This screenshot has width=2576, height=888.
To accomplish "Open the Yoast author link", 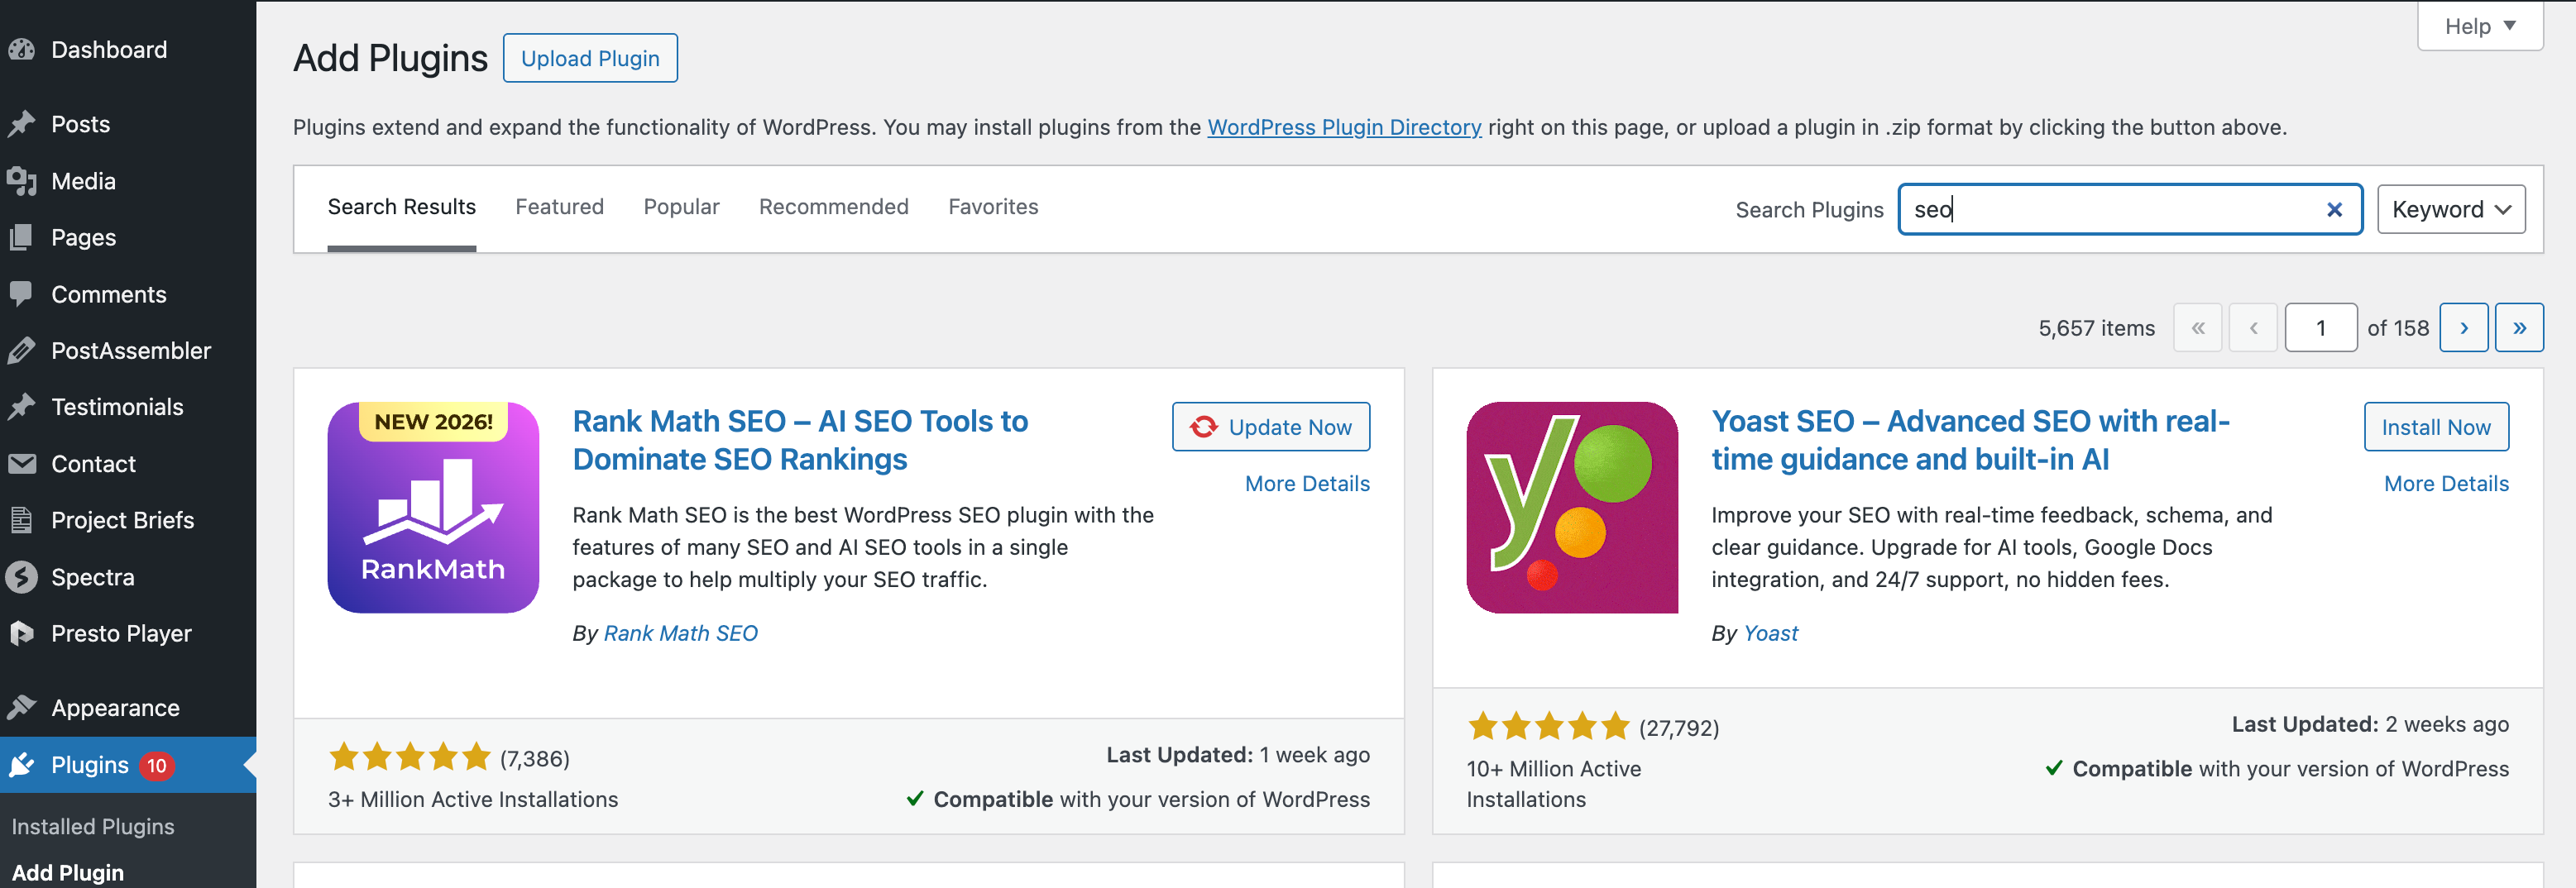I will pyautogui.click(x=1770, y=633).
